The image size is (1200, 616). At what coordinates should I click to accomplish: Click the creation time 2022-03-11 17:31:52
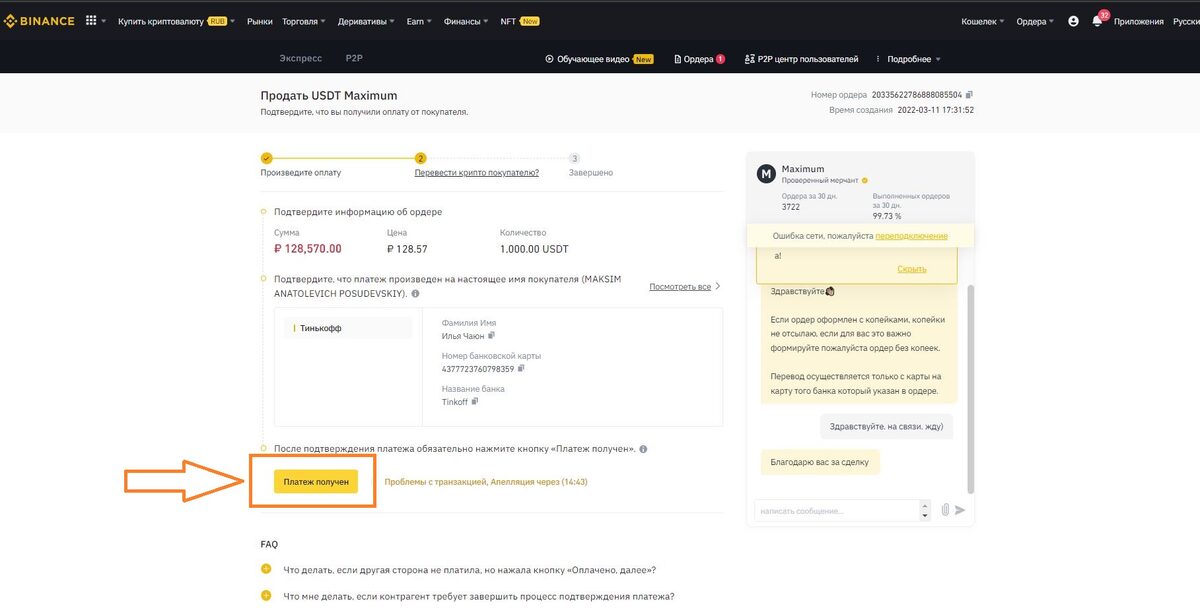click(x=935, y=110)
